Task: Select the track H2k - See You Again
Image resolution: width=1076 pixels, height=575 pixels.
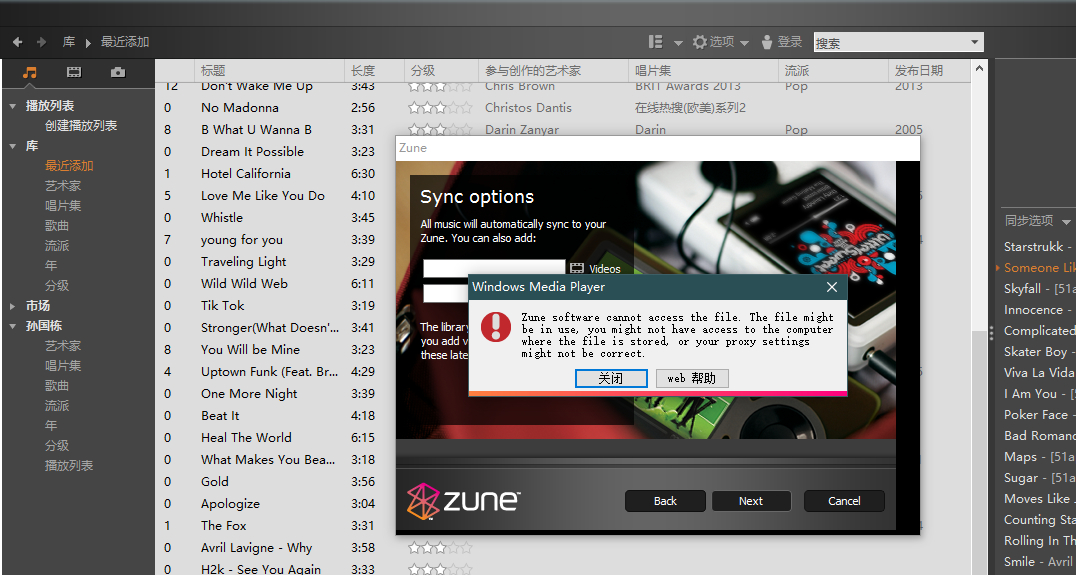Action: (x=261, y=569)
